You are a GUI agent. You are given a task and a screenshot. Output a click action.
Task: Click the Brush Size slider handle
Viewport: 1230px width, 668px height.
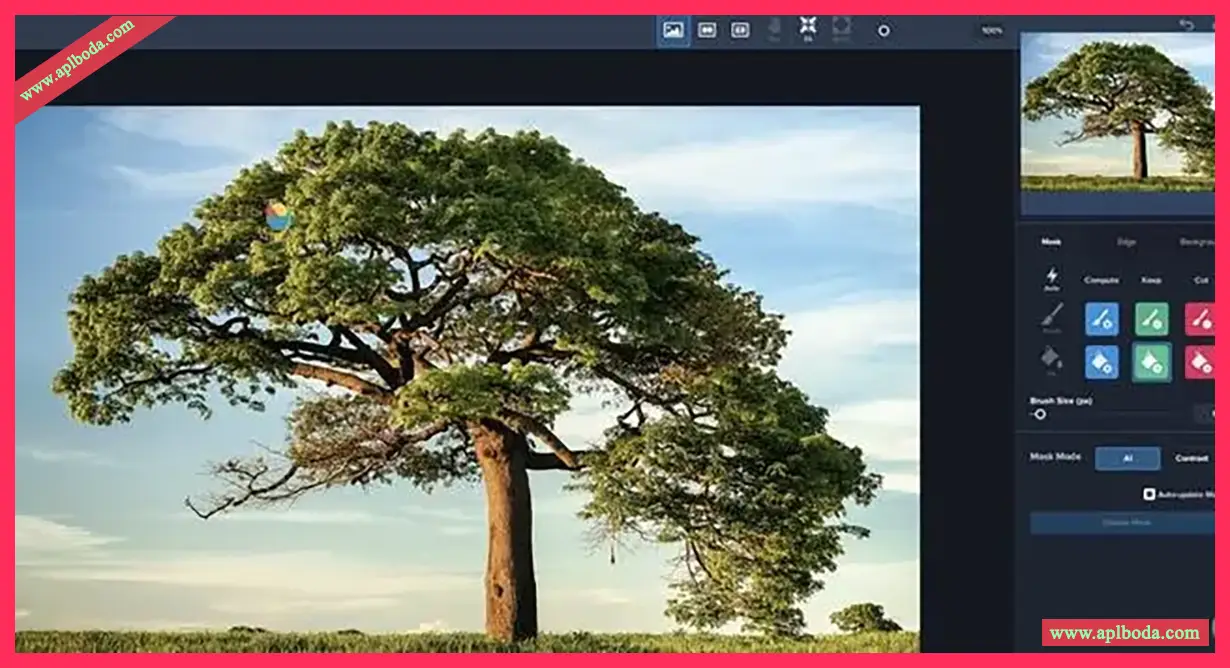[x=1040, y=414]
